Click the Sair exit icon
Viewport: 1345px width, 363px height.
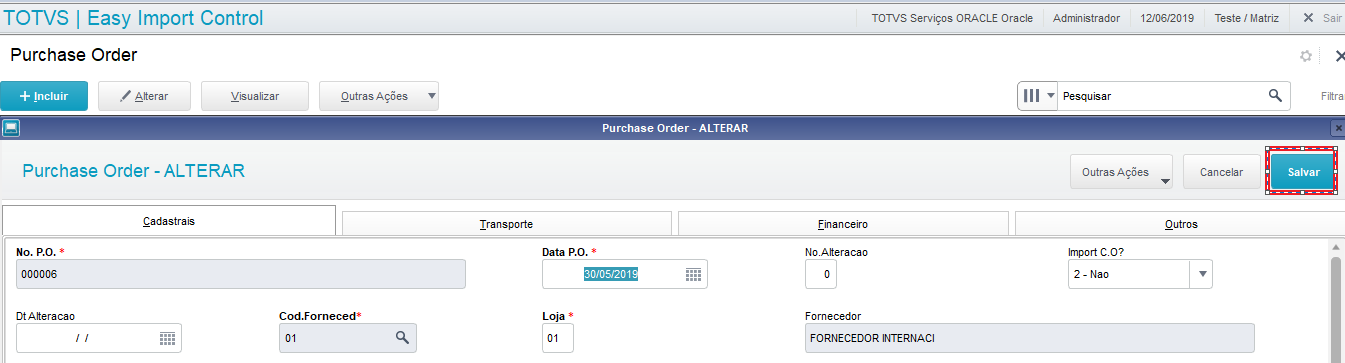(1308, 18)
